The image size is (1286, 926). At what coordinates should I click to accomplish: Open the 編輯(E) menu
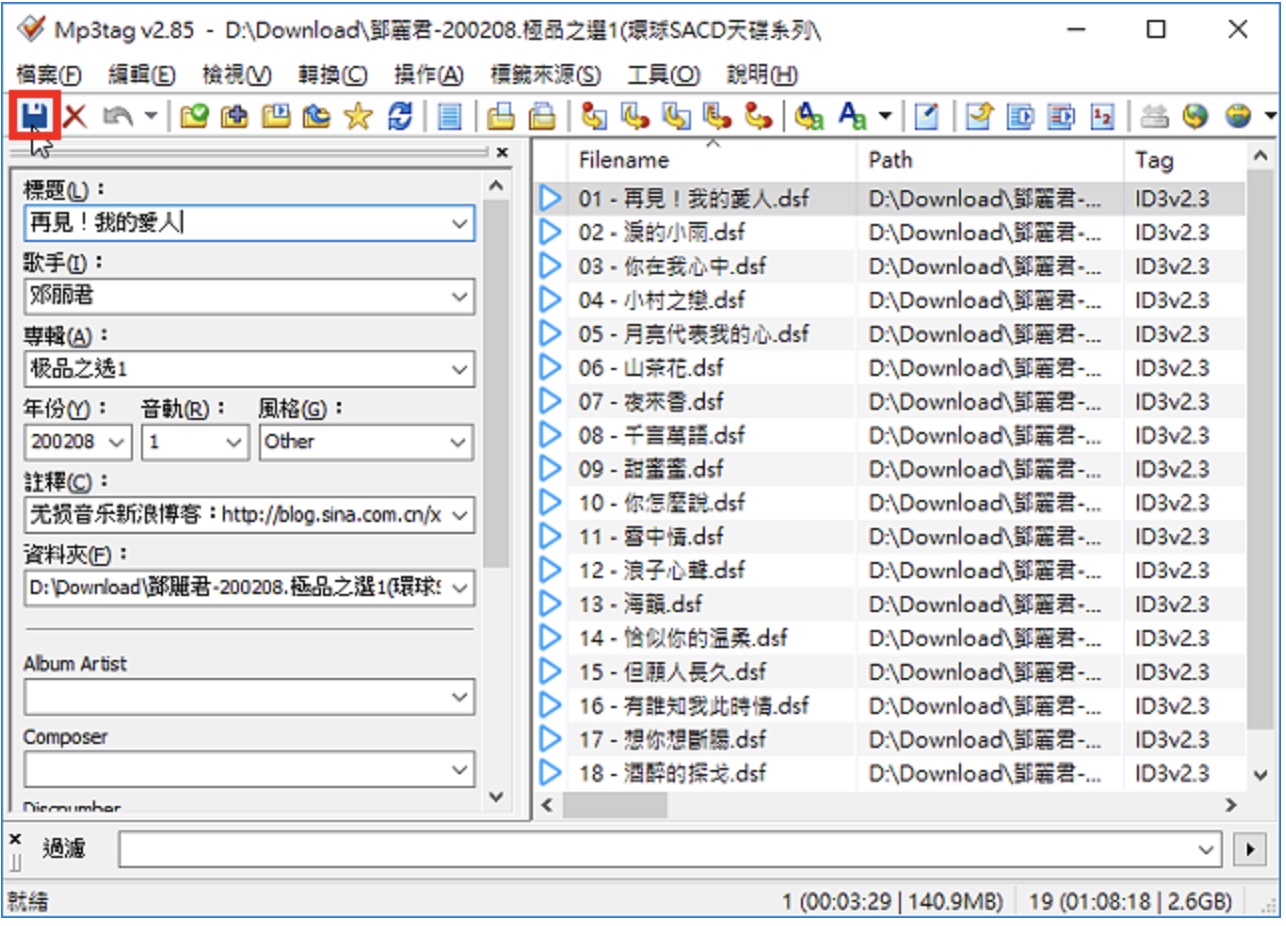[142, 74]
